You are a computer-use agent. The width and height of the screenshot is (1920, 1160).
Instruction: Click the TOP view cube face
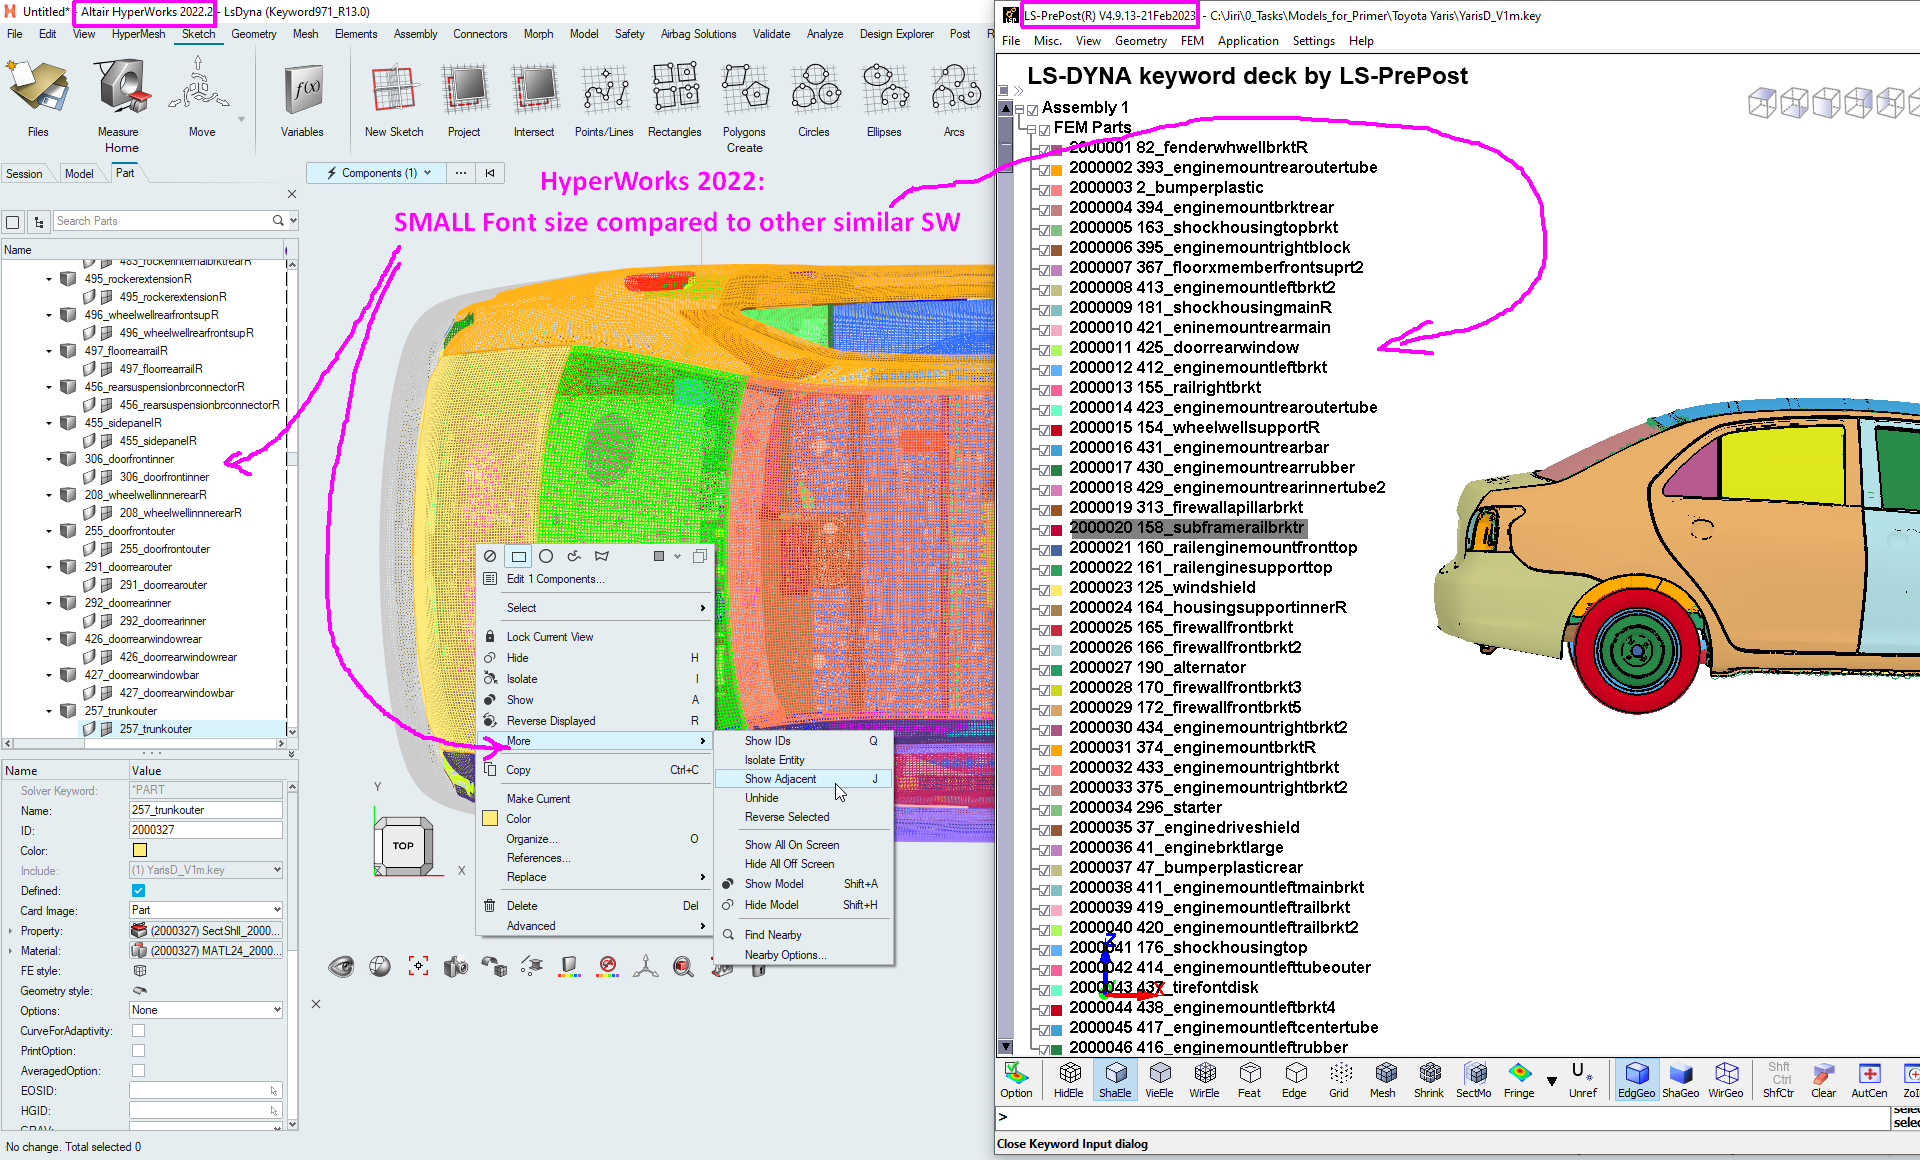click(x=403, y=846)
